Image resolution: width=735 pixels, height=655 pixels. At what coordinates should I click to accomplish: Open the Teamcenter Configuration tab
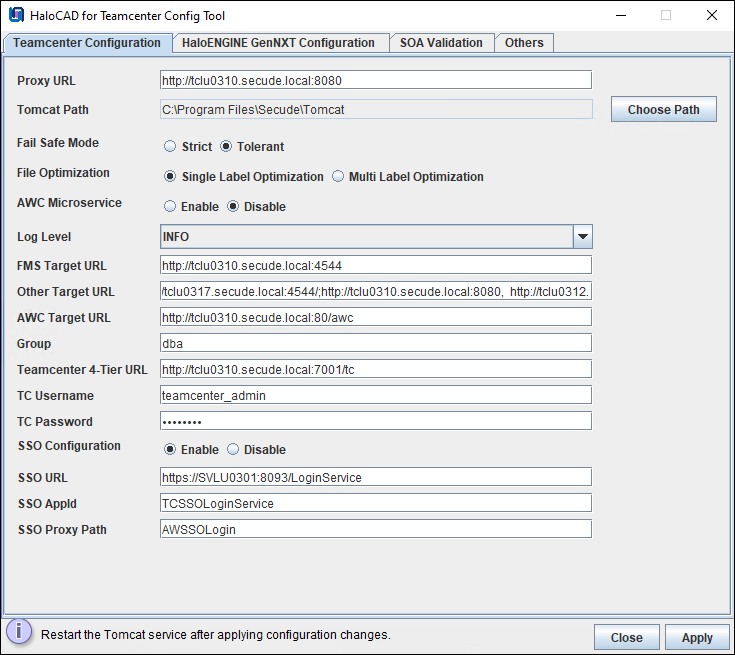pyautogui.click(x=87, y=43)
